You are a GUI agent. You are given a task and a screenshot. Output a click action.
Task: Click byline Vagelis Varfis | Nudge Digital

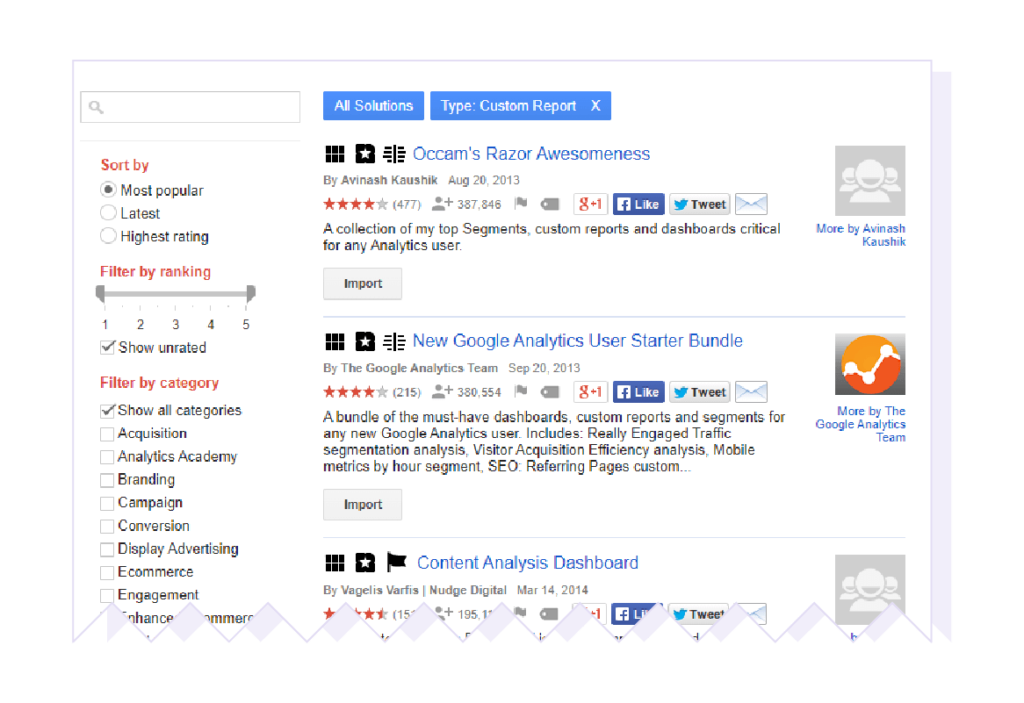424,590
